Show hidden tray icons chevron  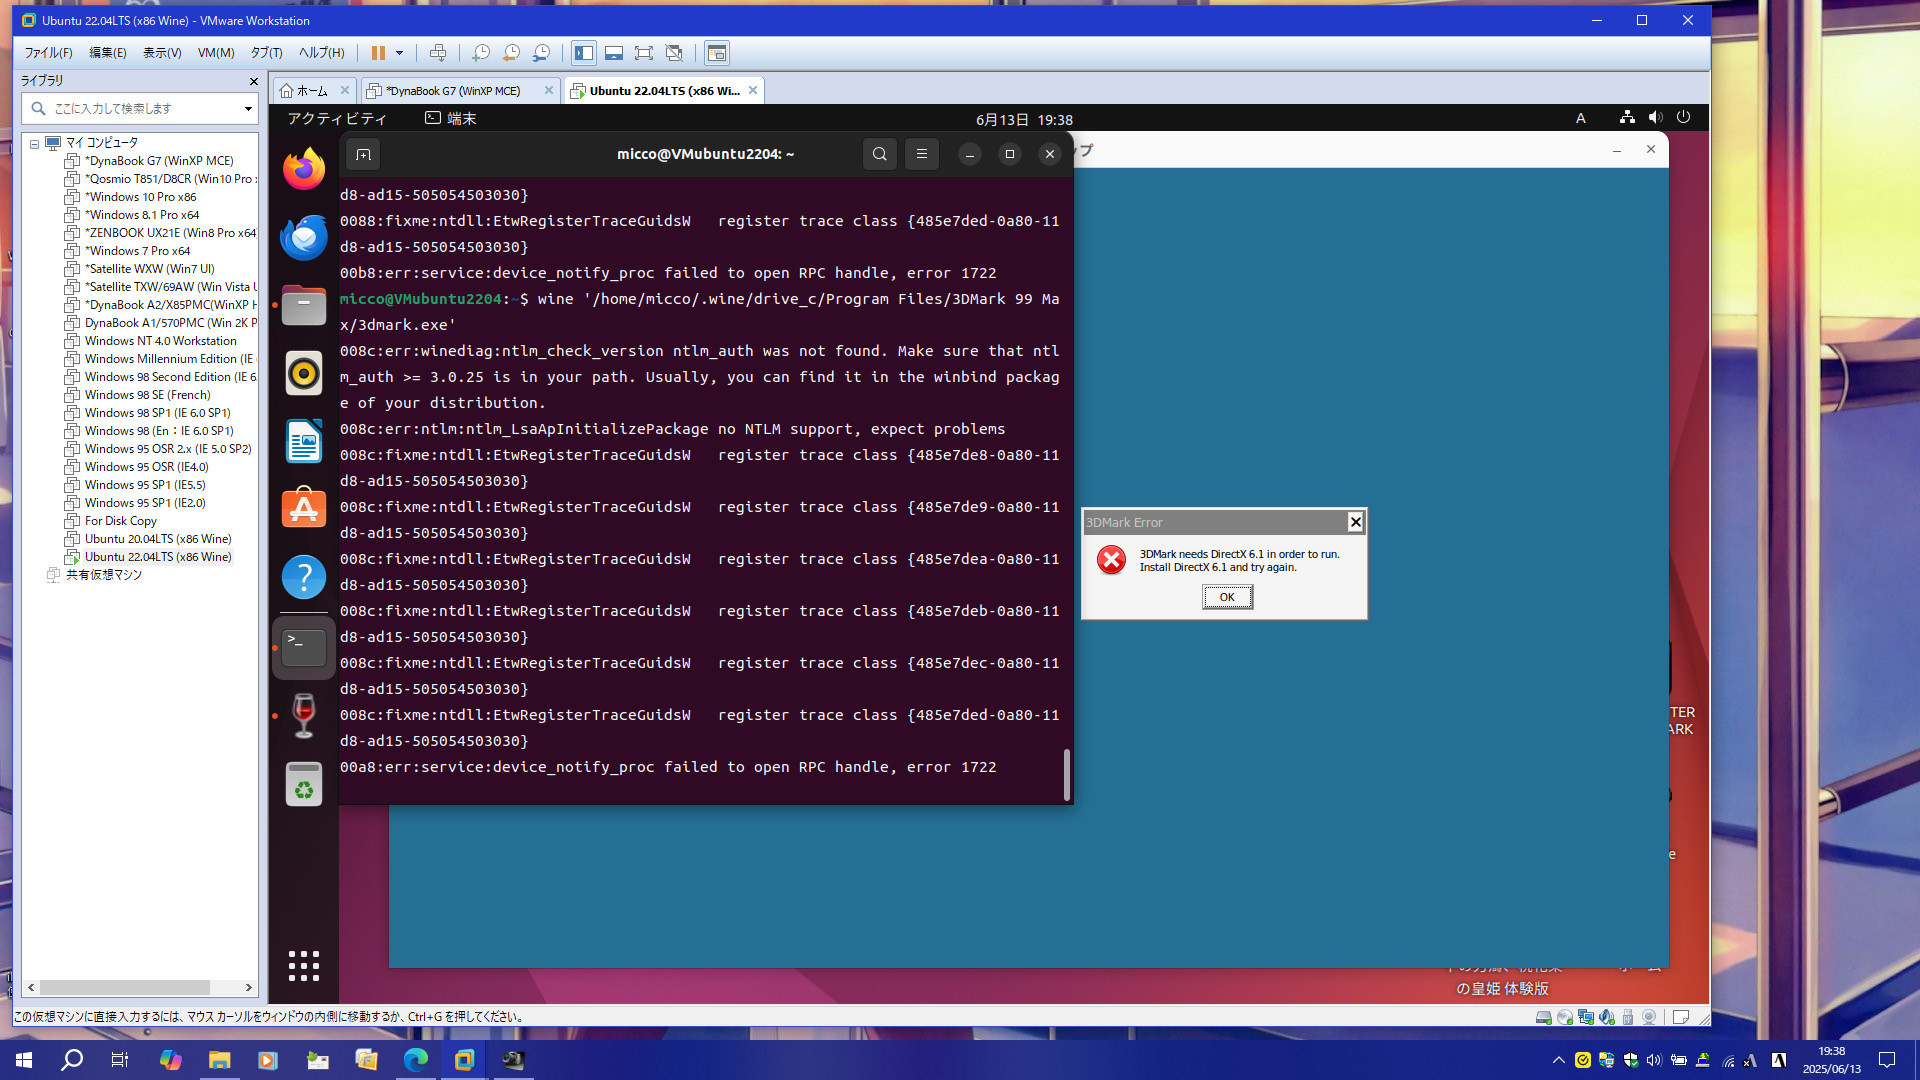[1558, 1060]
